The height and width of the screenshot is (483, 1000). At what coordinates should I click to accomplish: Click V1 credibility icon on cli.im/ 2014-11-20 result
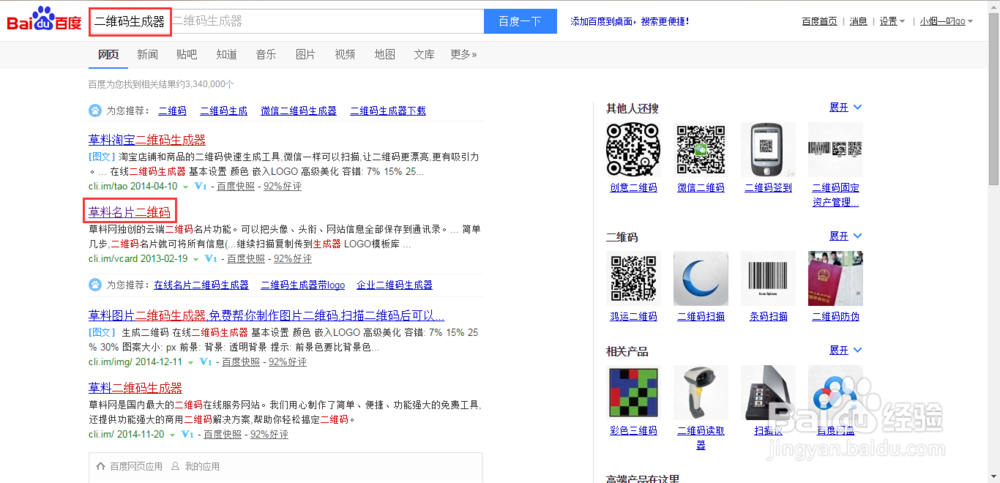pos(188,435)
